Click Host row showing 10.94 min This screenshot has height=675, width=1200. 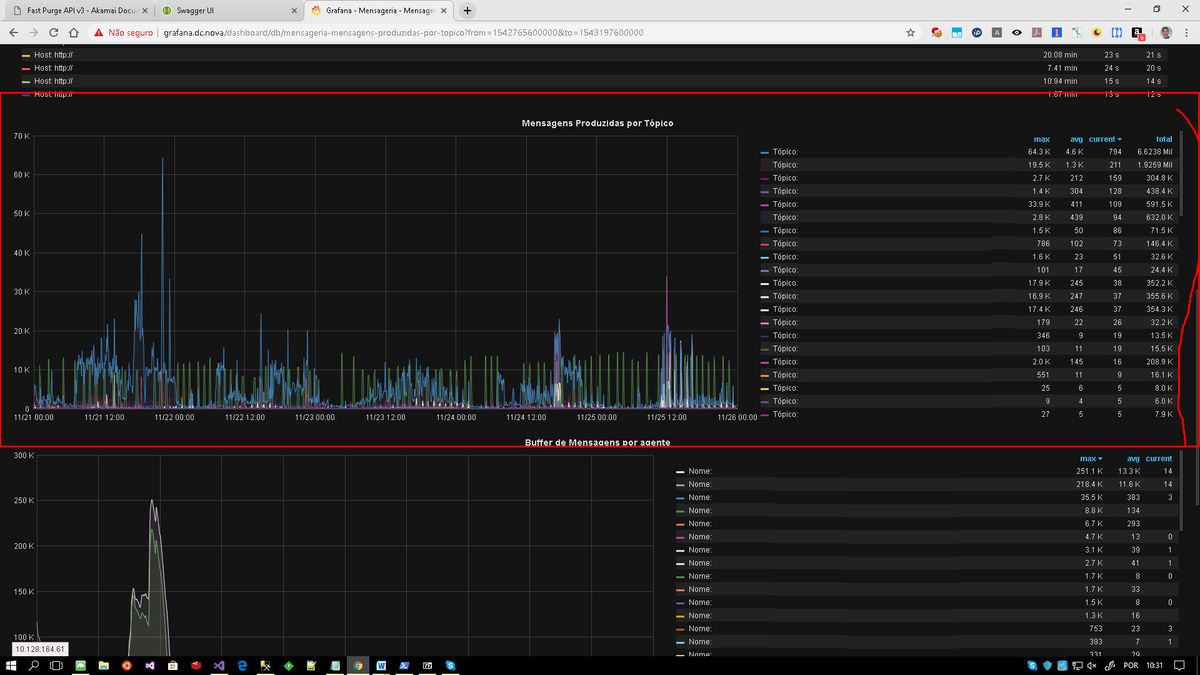click(595, 81)
